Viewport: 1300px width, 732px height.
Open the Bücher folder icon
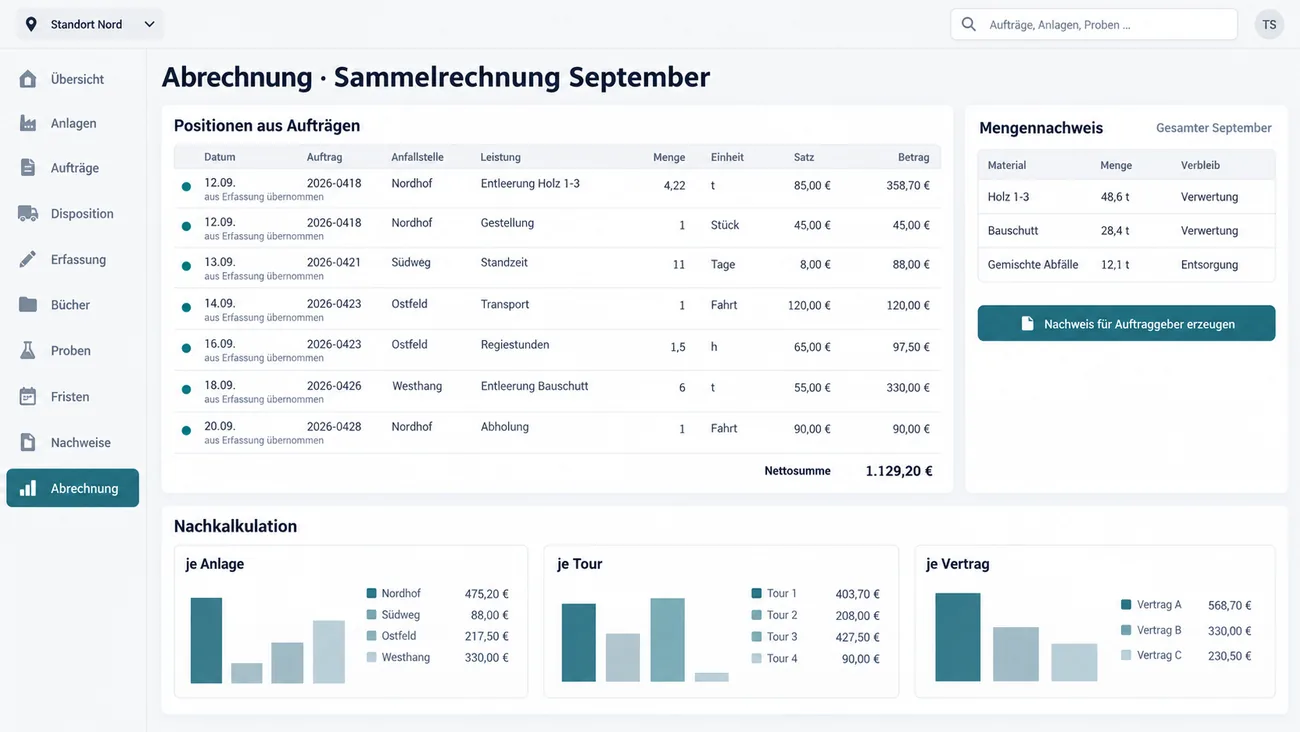28,304
